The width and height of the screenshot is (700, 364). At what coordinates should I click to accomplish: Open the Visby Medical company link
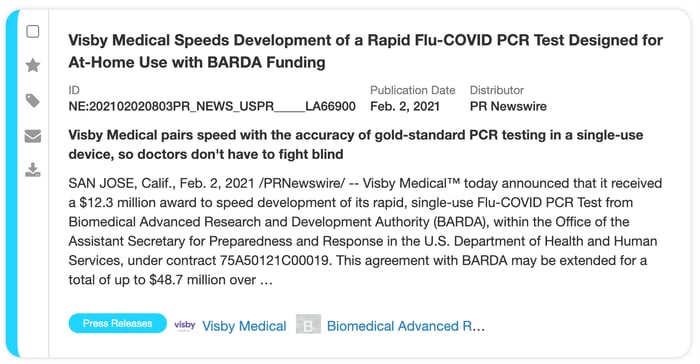click(244, 326)
